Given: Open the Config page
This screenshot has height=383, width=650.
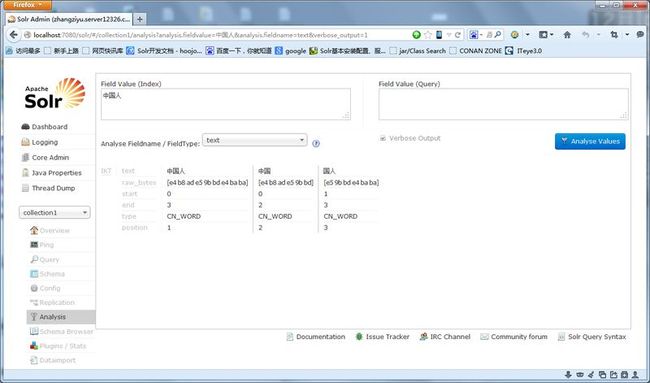Looking at the screenshot, I should [46, 288].
